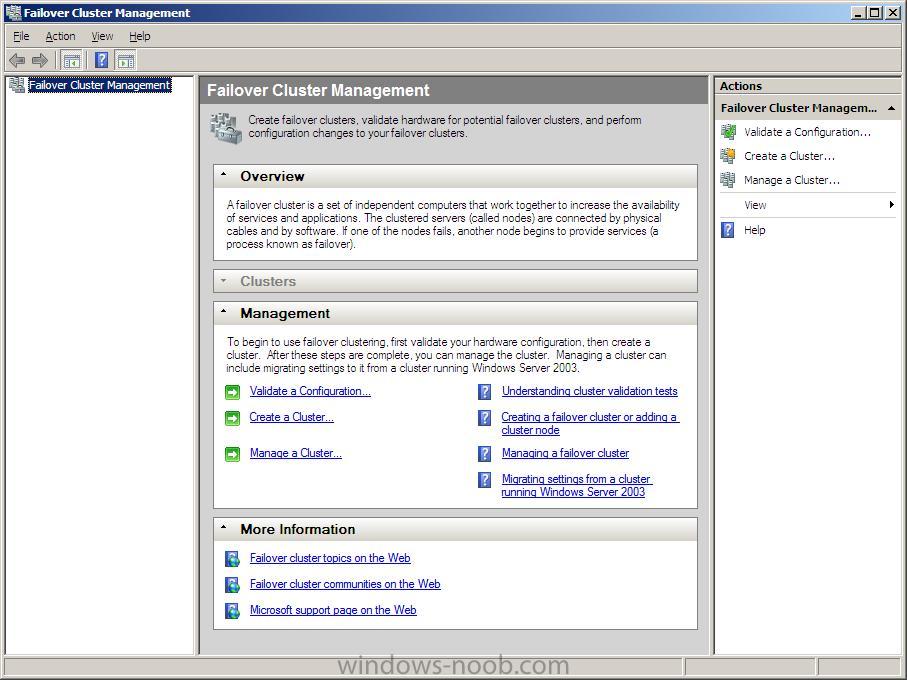
Task: Click the Forward arrow toolbar icon
Action: (40, 60)
